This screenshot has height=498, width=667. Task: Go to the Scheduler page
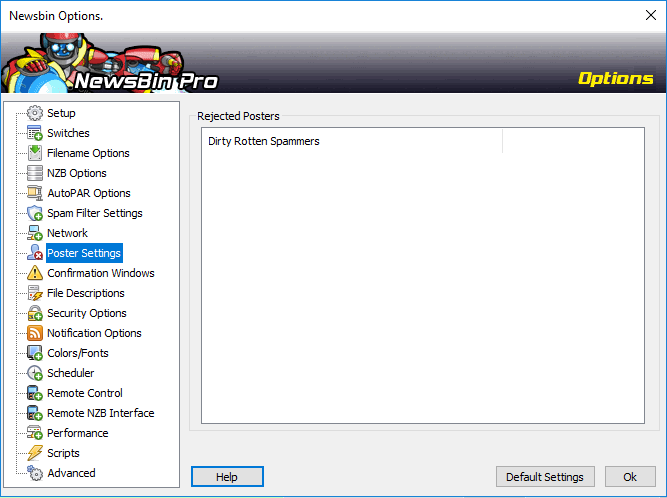click(70, 373)
